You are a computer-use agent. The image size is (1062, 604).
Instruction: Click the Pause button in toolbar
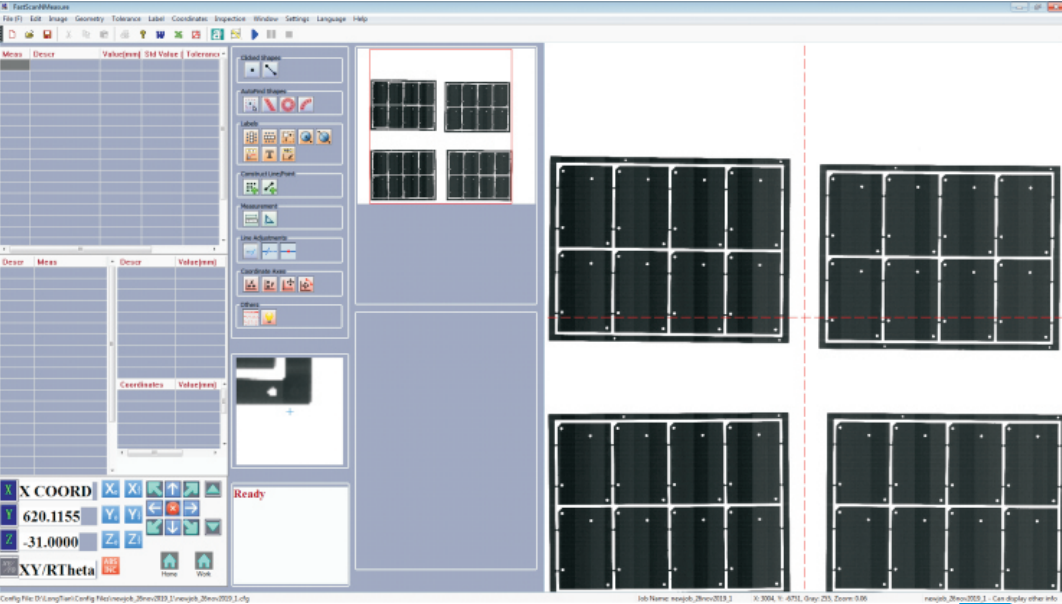click(271, 35)
